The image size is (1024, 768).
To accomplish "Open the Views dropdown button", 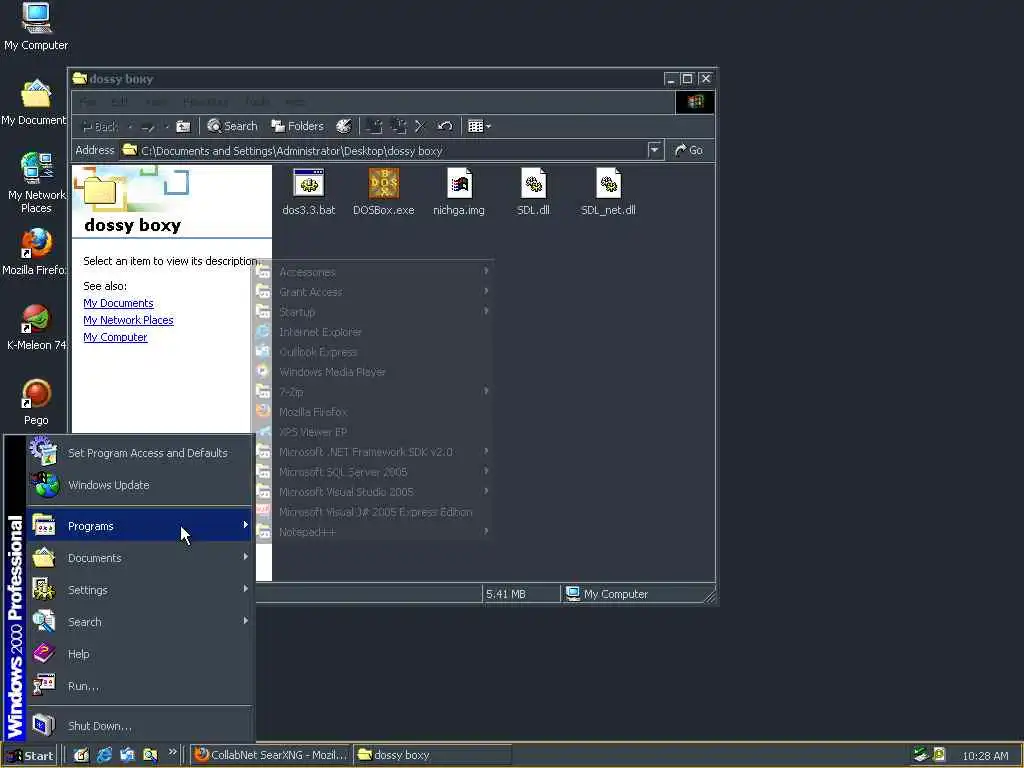I will coord(479,126).
